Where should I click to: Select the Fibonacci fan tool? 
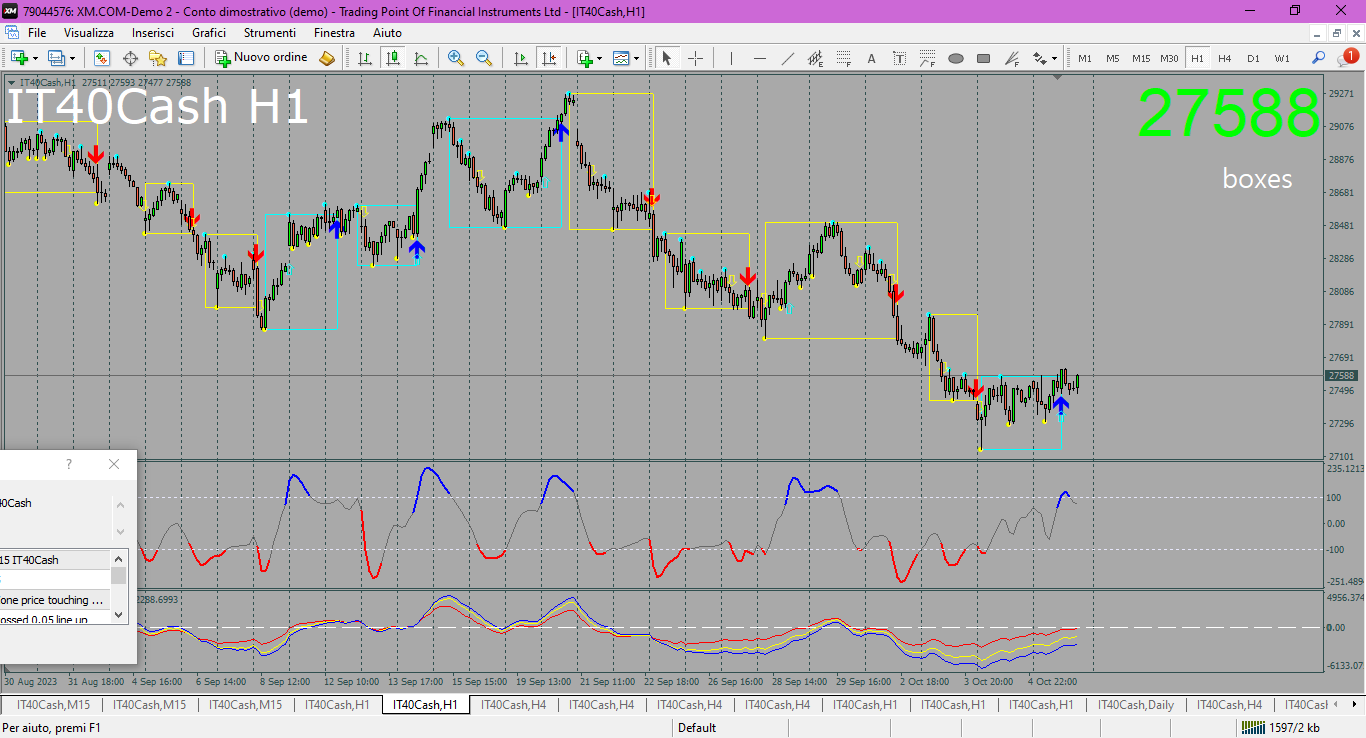[x=1012, y=58]
